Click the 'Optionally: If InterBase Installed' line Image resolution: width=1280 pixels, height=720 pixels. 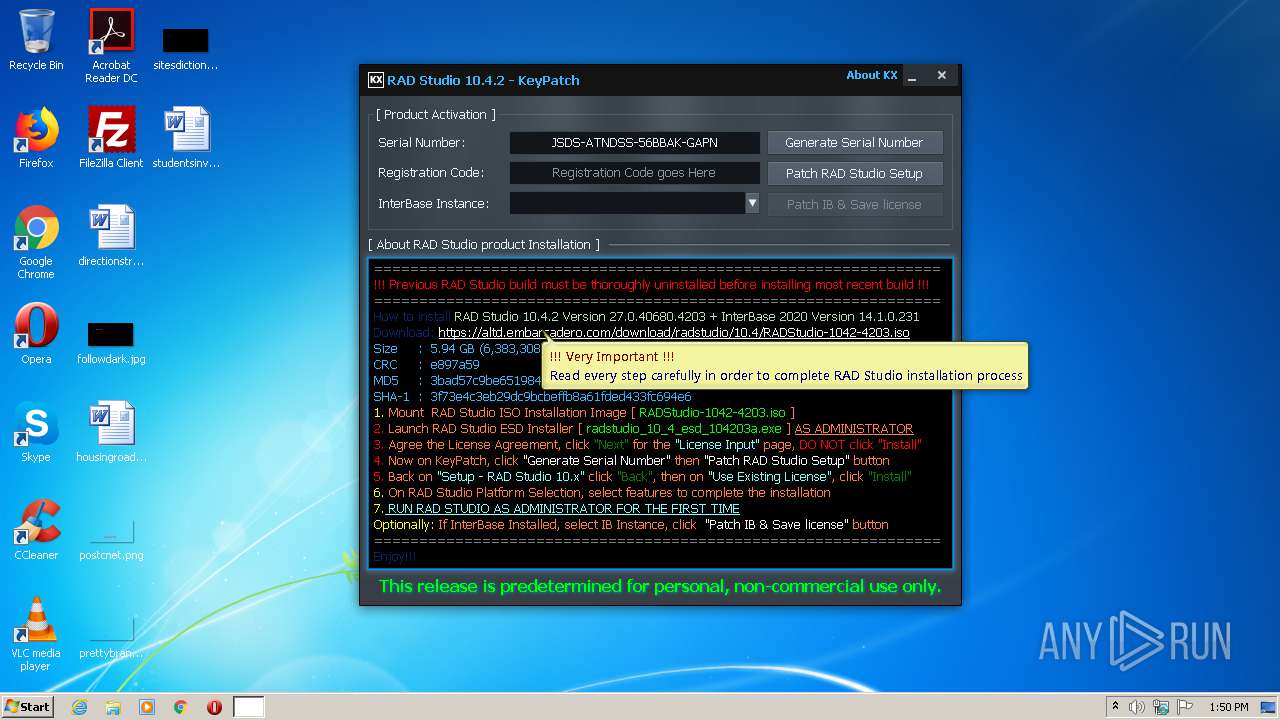coord(630,525)
